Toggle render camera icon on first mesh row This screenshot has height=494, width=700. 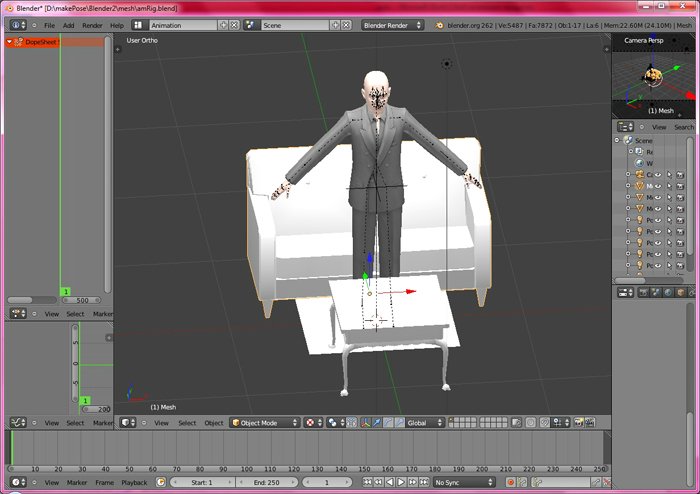point(681,186)
